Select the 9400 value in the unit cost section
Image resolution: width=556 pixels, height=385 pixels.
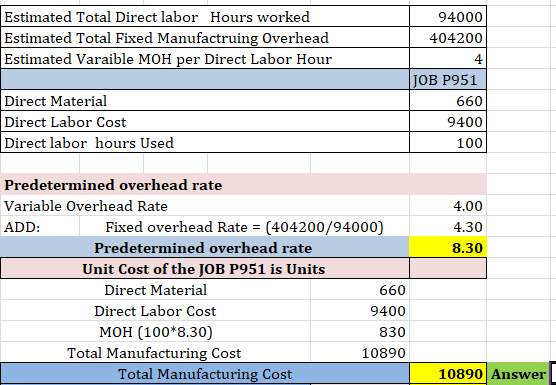360,311
